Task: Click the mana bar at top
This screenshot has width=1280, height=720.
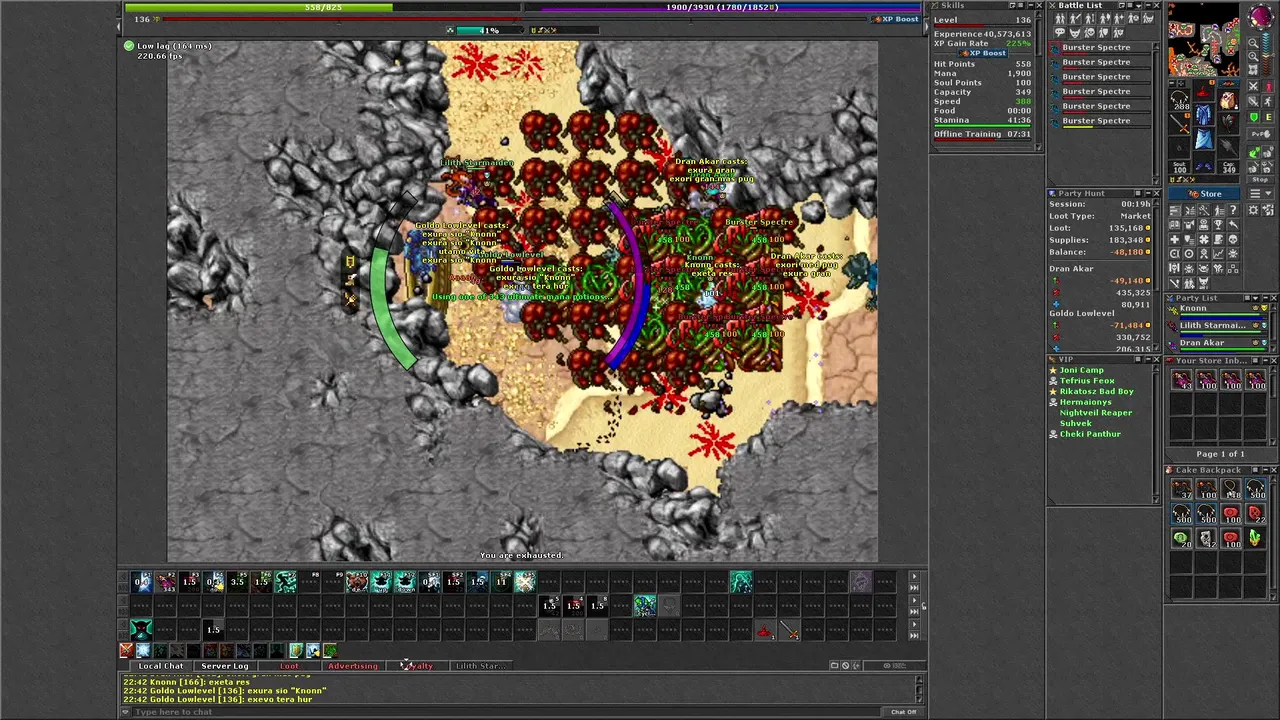Action: pos(722,7)
